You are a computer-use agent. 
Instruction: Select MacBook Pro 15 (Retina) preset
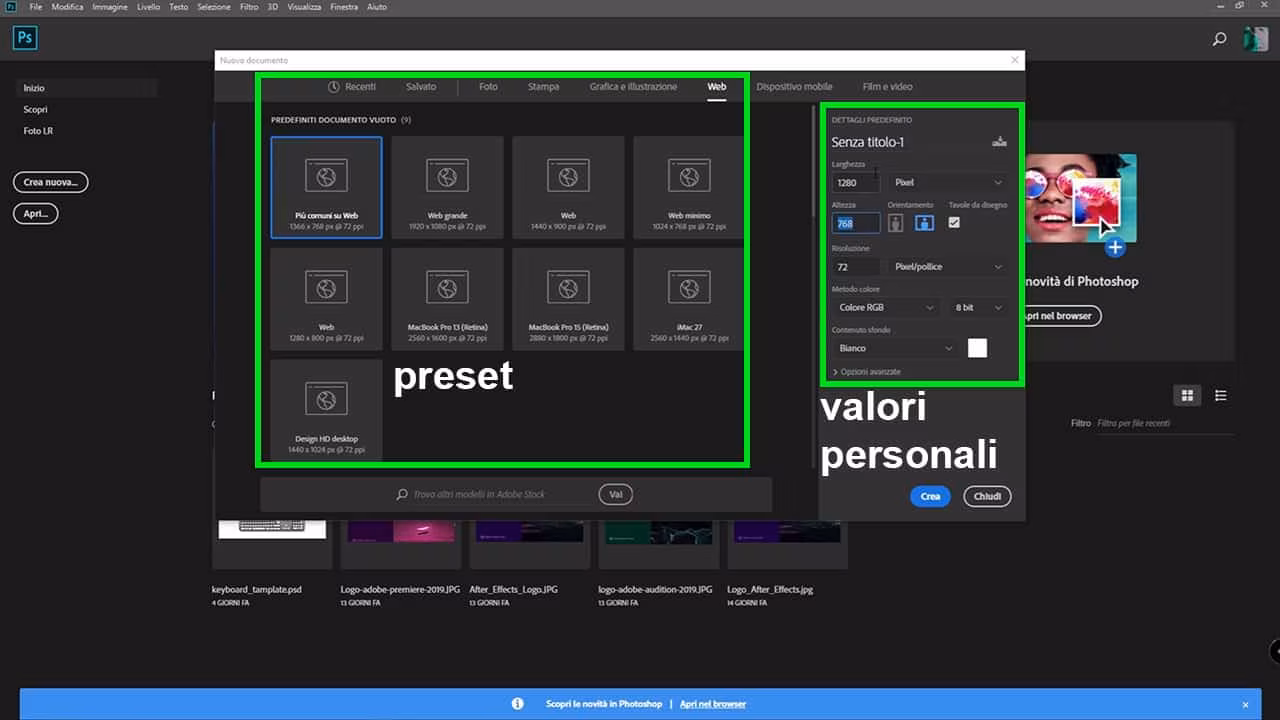568,299
